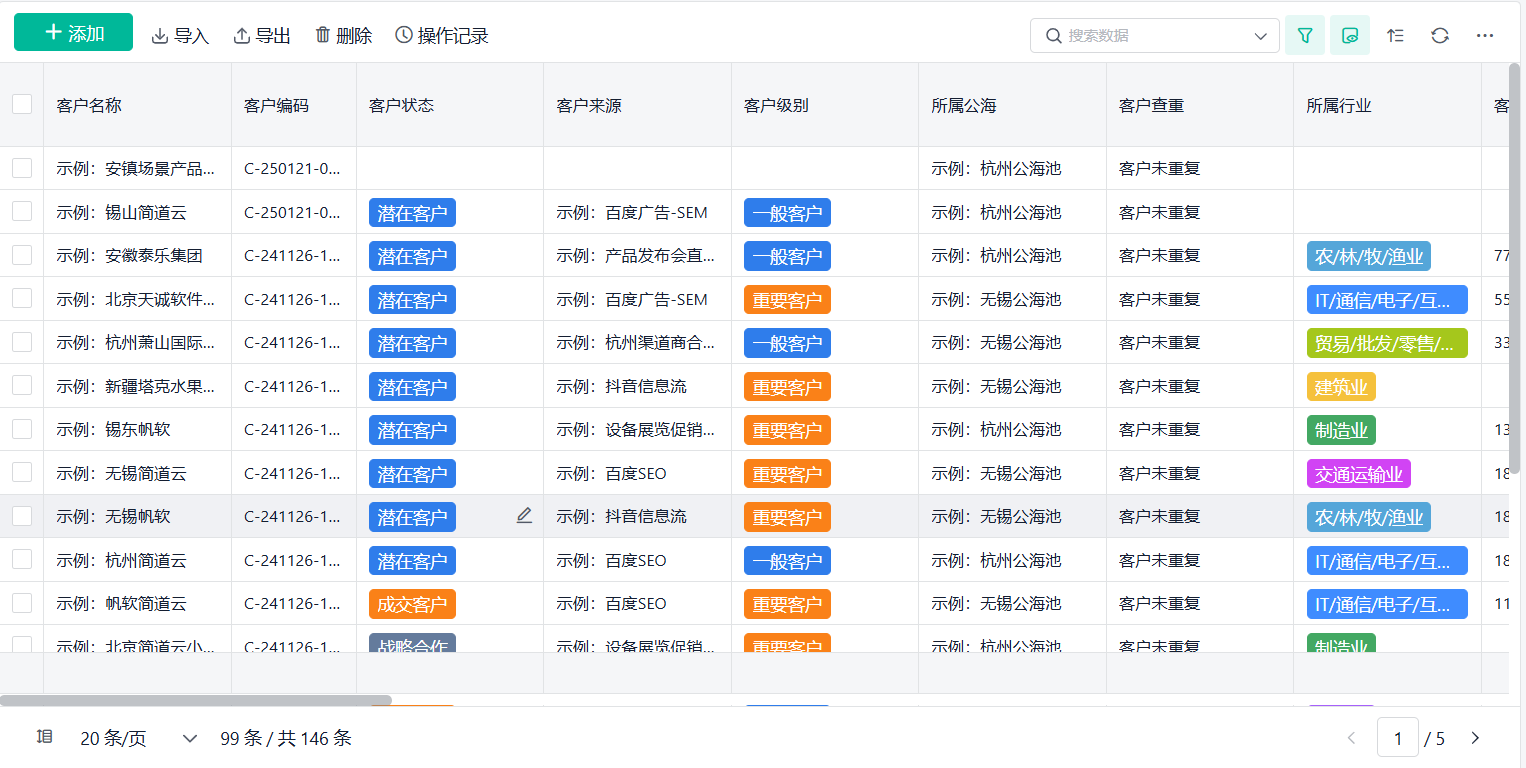Click 一般客户 tag in 安徽泰乐集团 row
This screenshot has width=1526, height=768.
click(787, 256)
